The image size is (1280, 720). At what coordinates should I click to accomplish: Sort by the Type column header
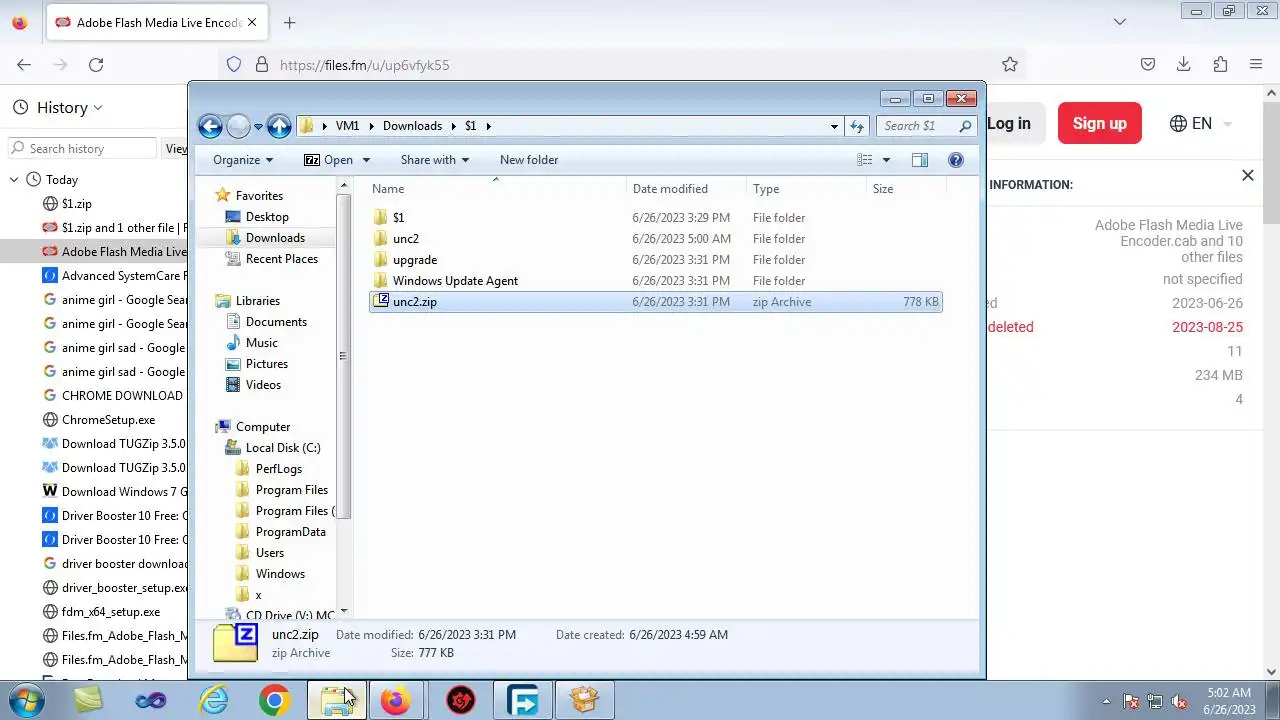coord(807,189)
